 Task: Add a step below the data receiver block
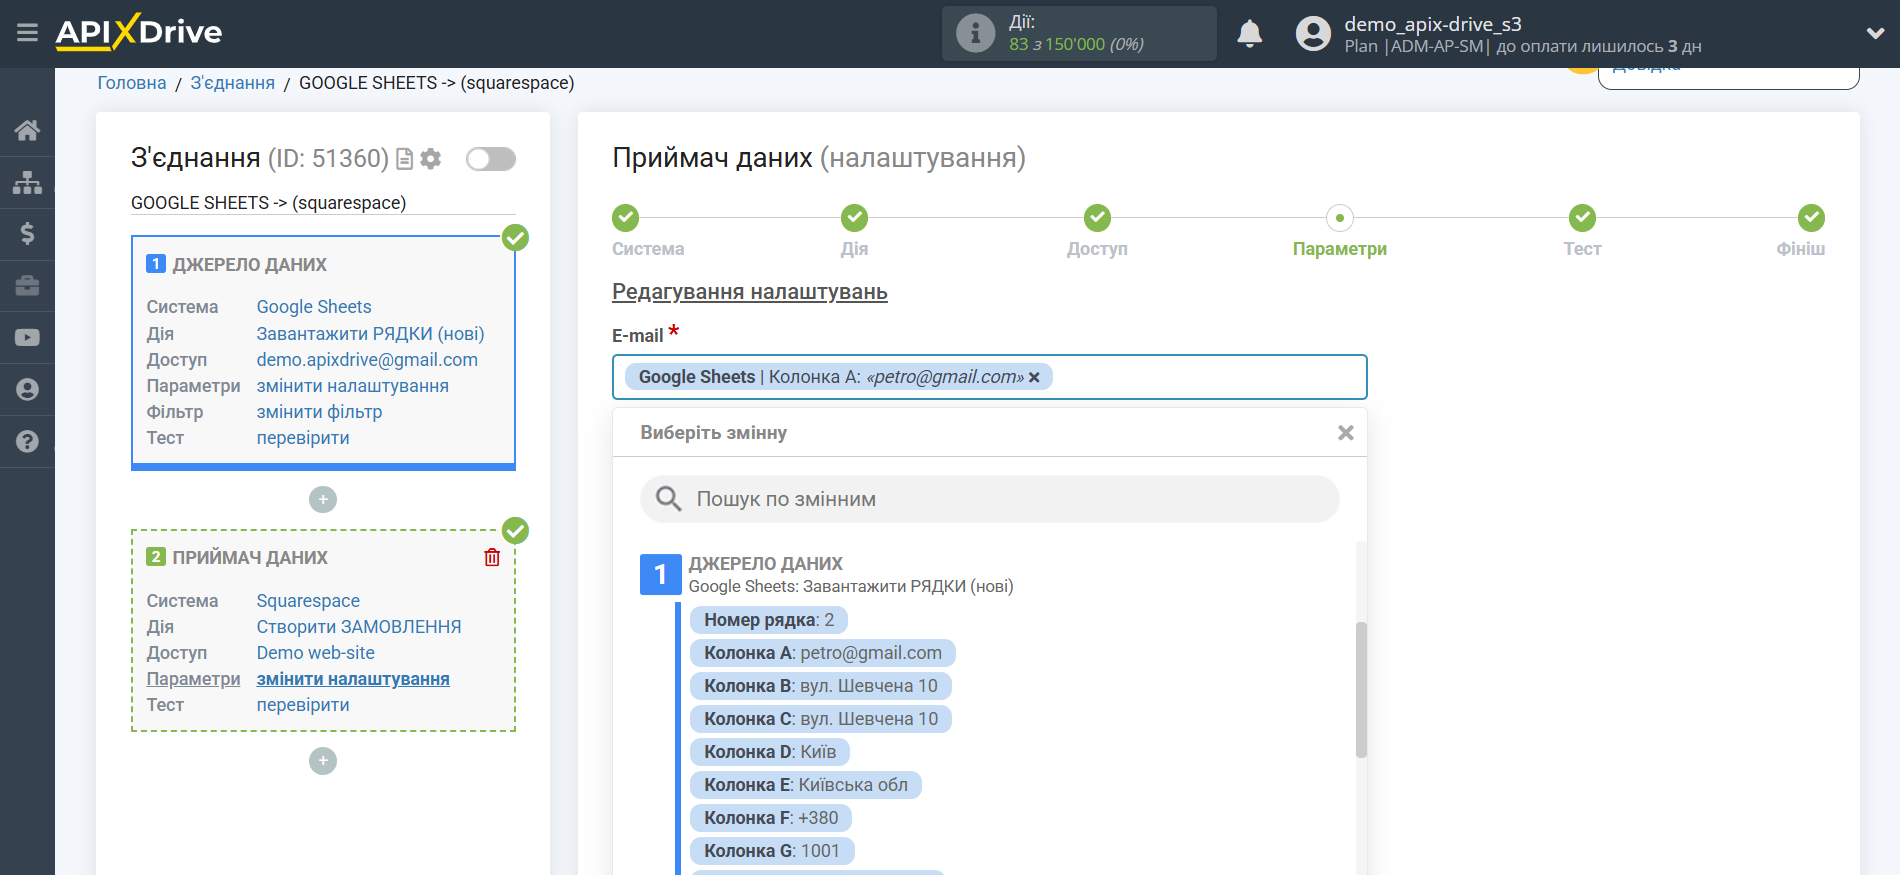point(323,762)
